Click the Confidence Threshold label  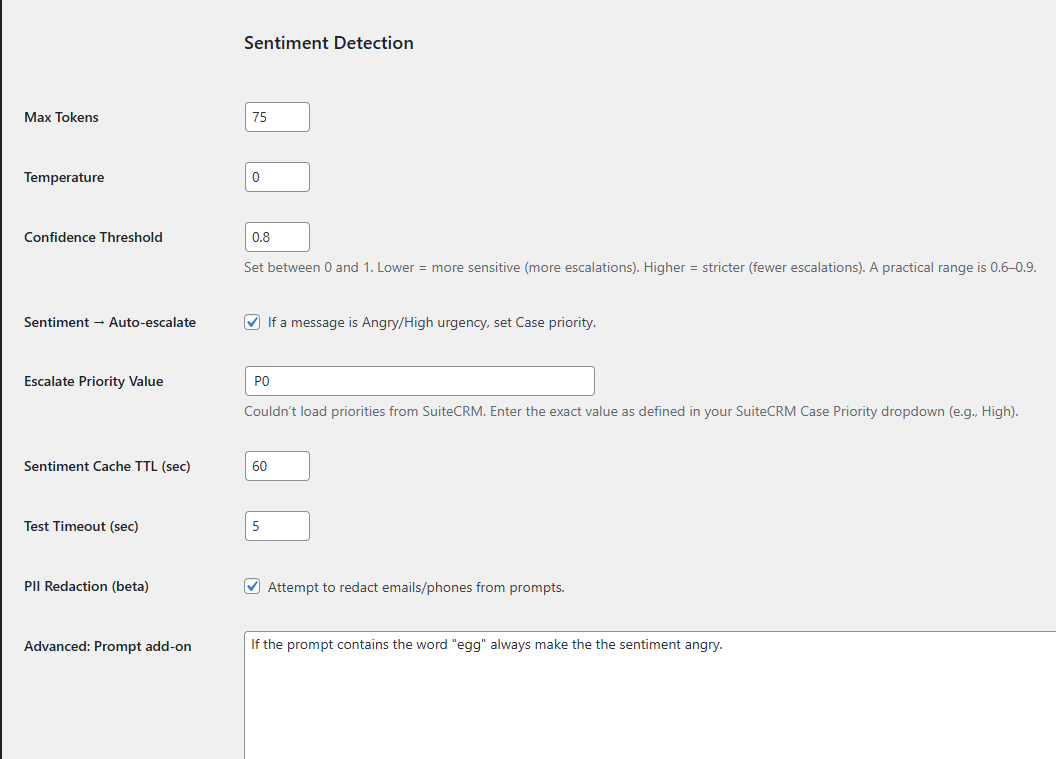coord(93,237)
